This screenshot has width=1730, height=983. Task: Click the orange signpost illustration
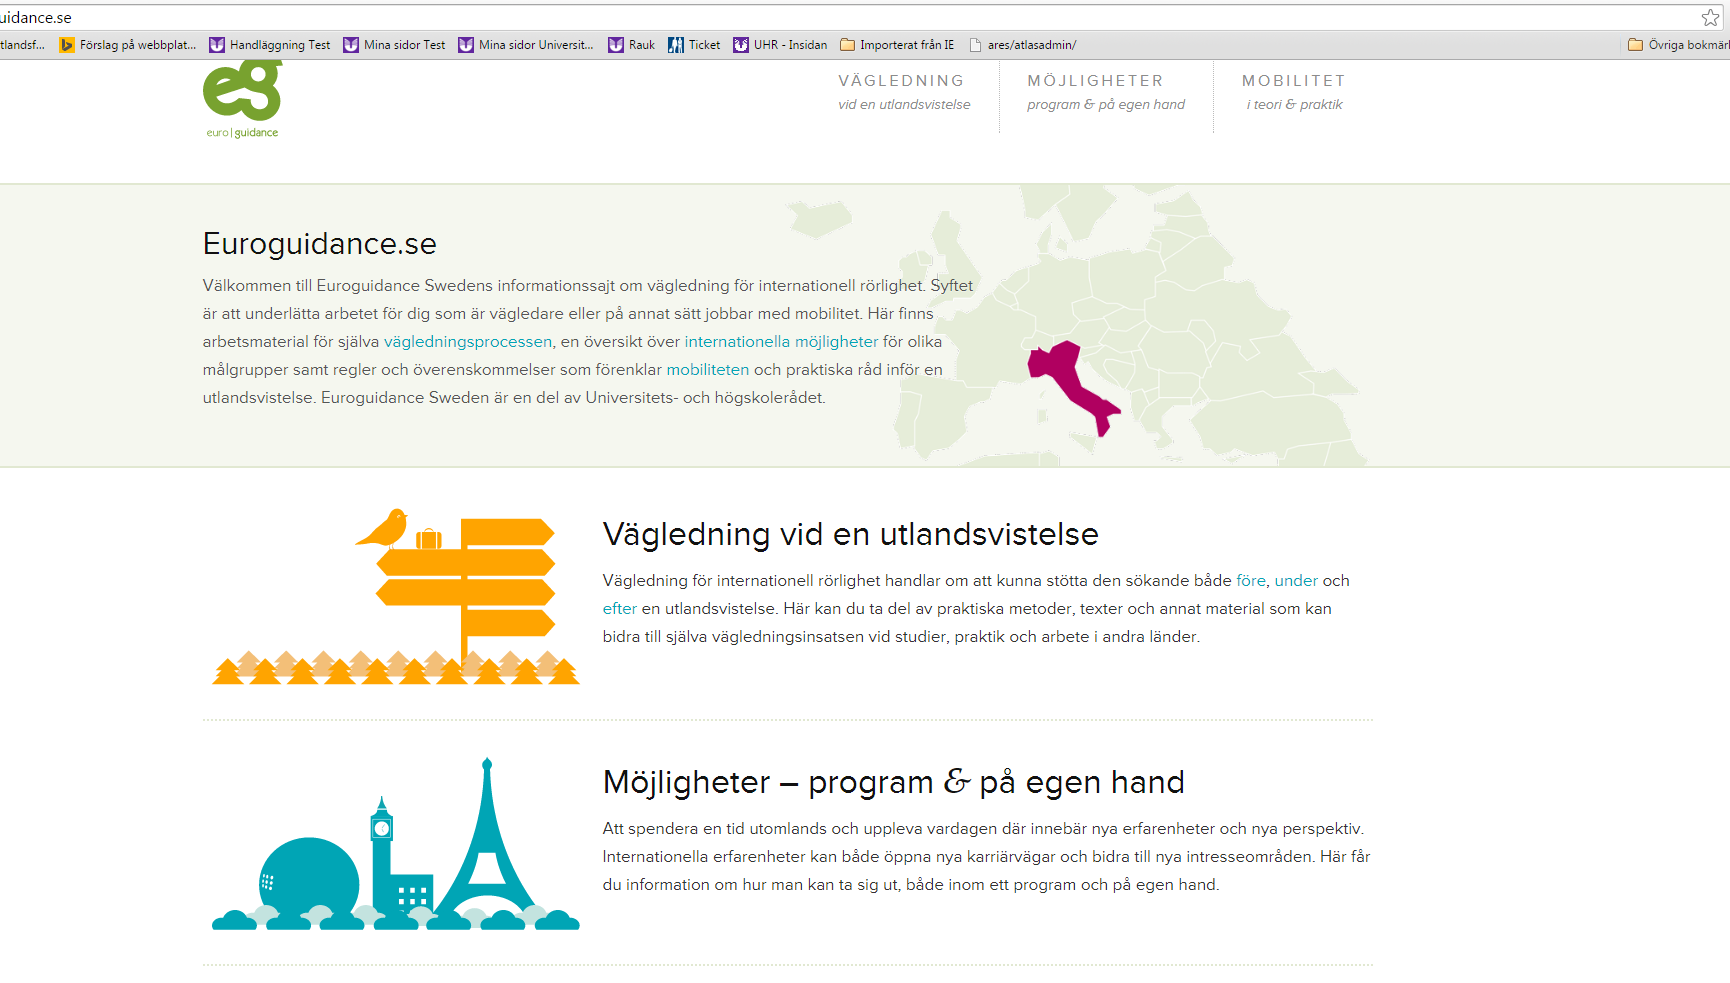click(396, 598)
